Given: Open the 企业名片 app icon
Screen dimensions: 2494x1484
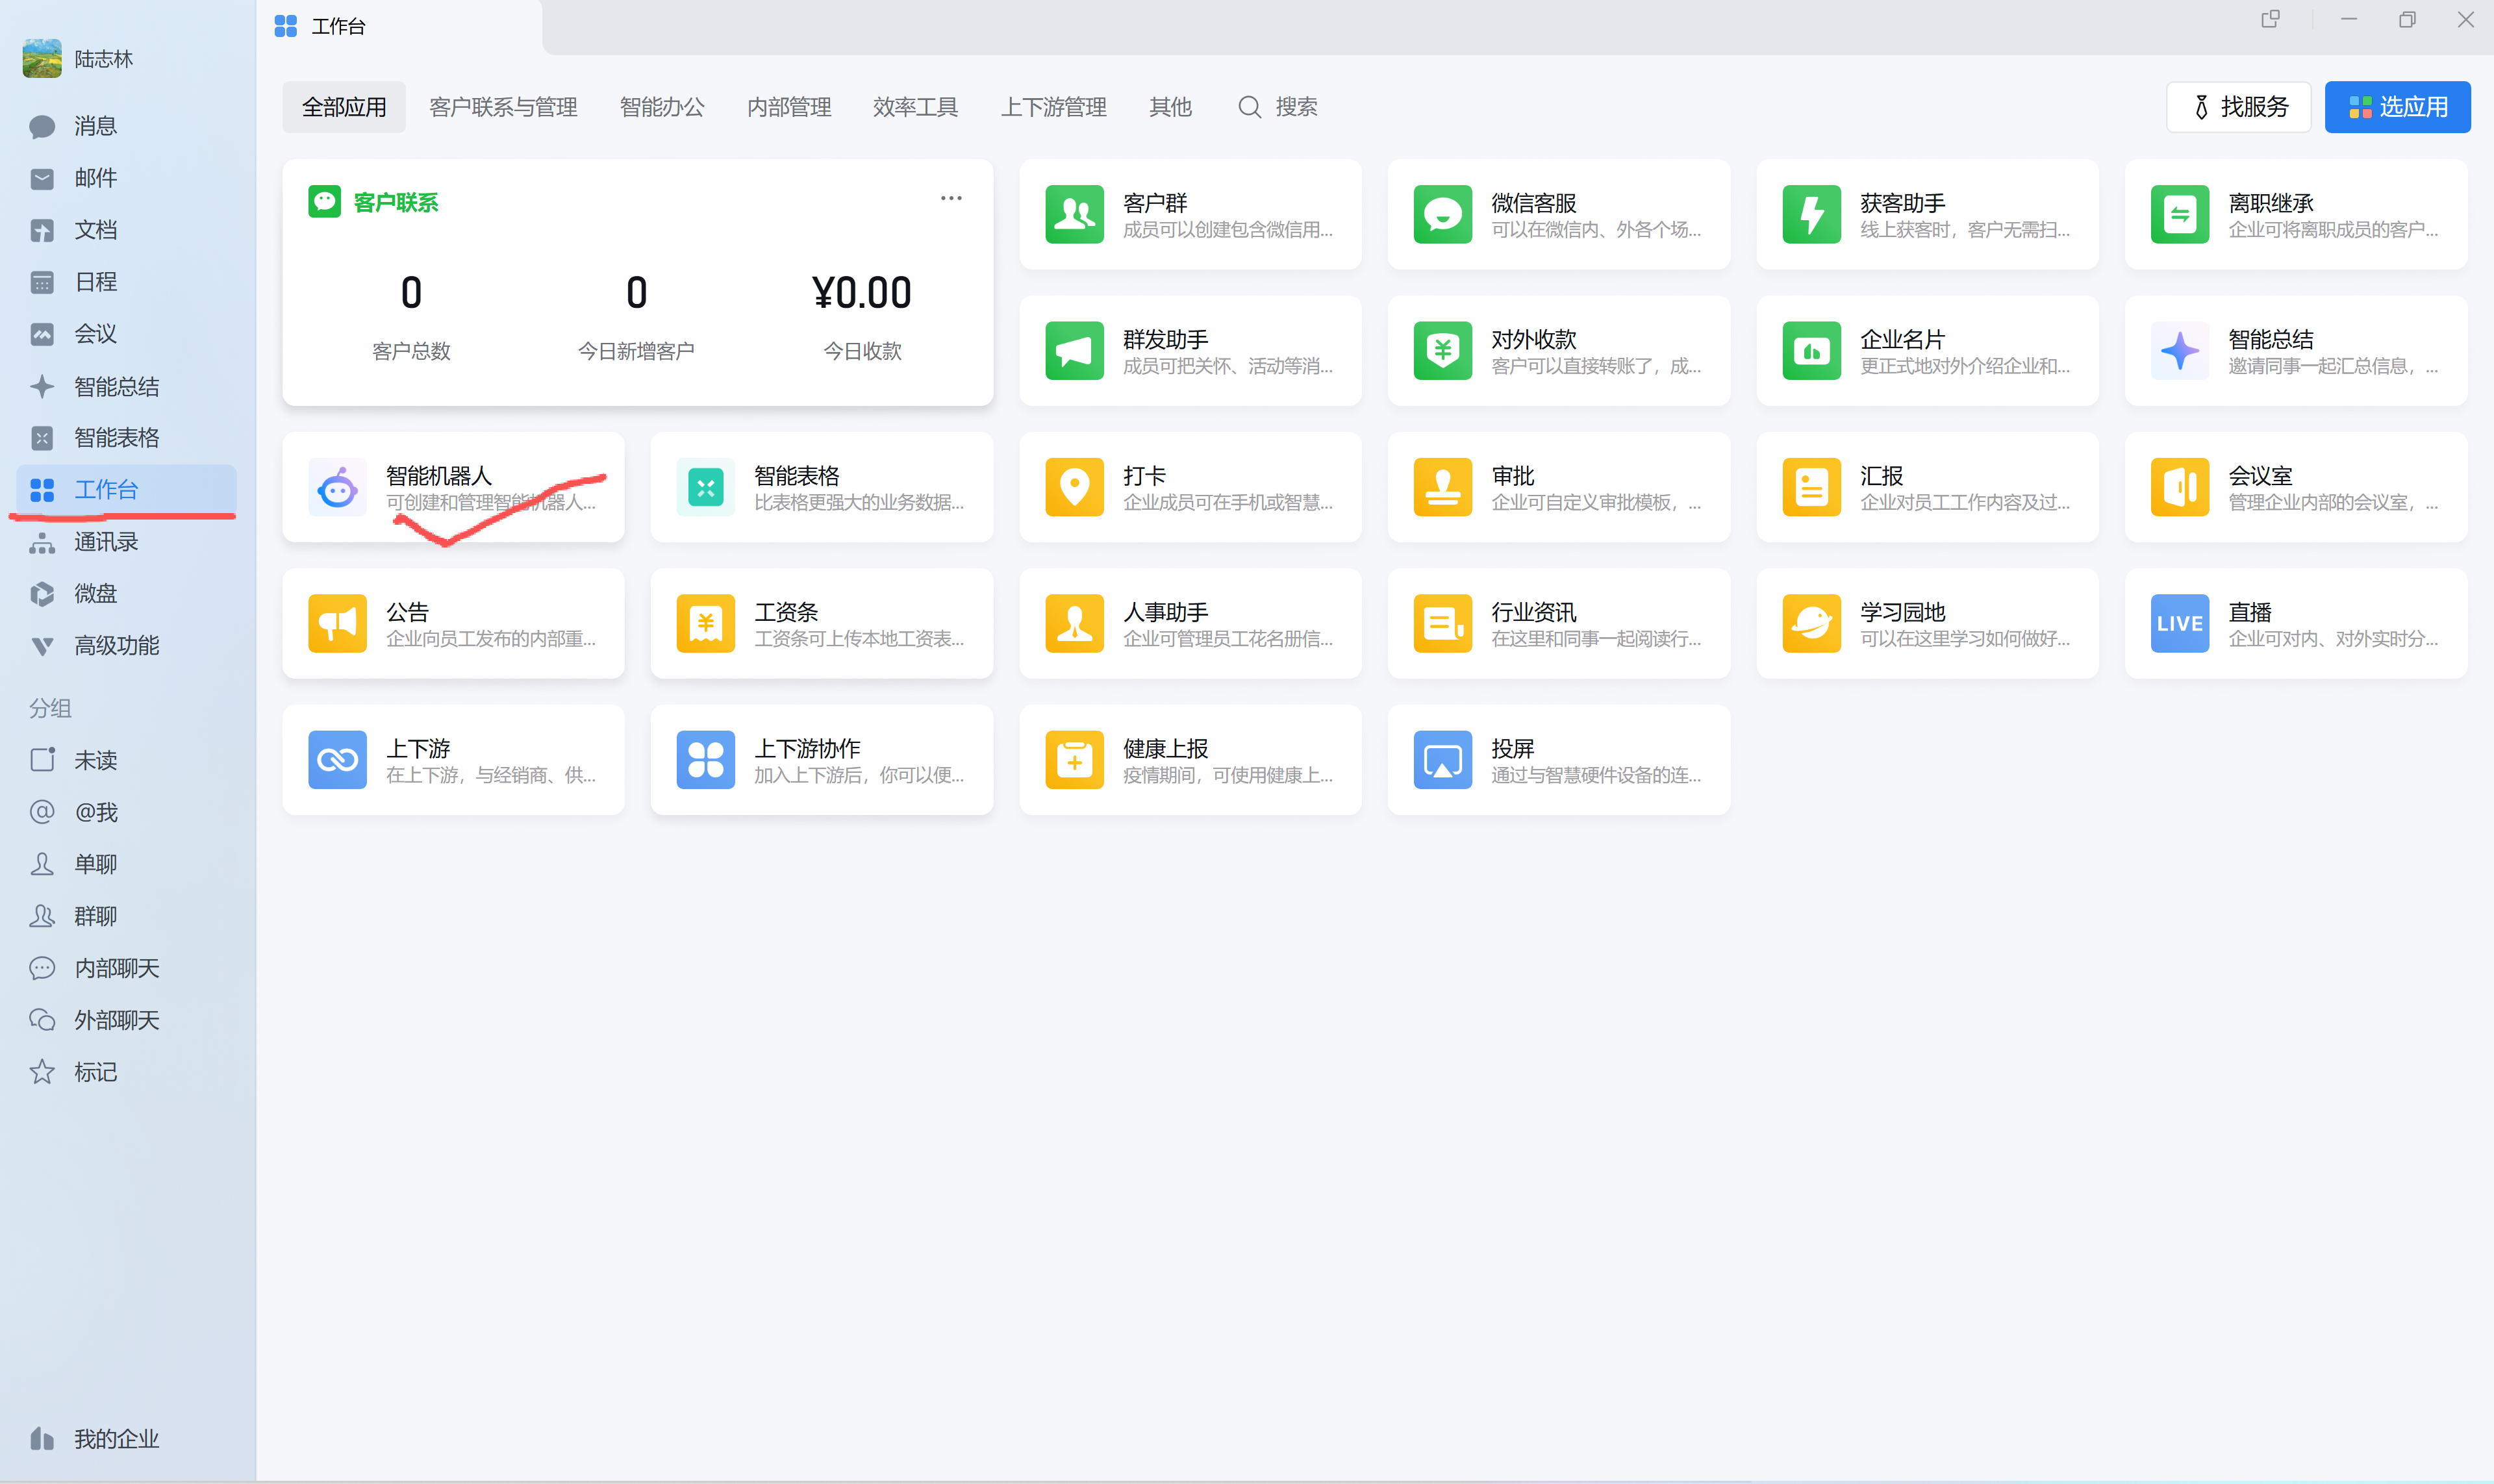Looking at the screenshot, I should pyautogui.click(x=1811, y=351).
